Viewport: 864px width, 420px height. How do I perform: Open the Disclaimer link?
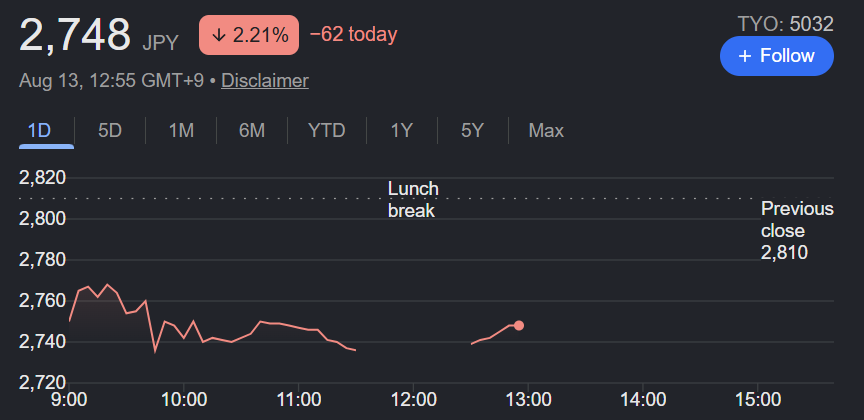(x=265, y=81)
